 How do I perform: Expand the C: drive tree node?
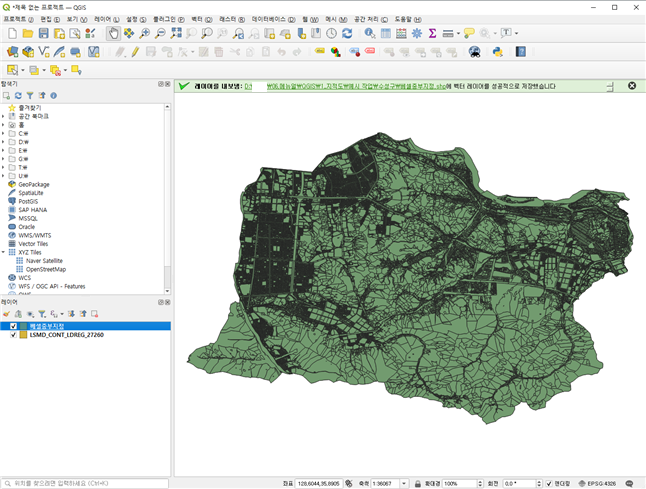[3, 133]
